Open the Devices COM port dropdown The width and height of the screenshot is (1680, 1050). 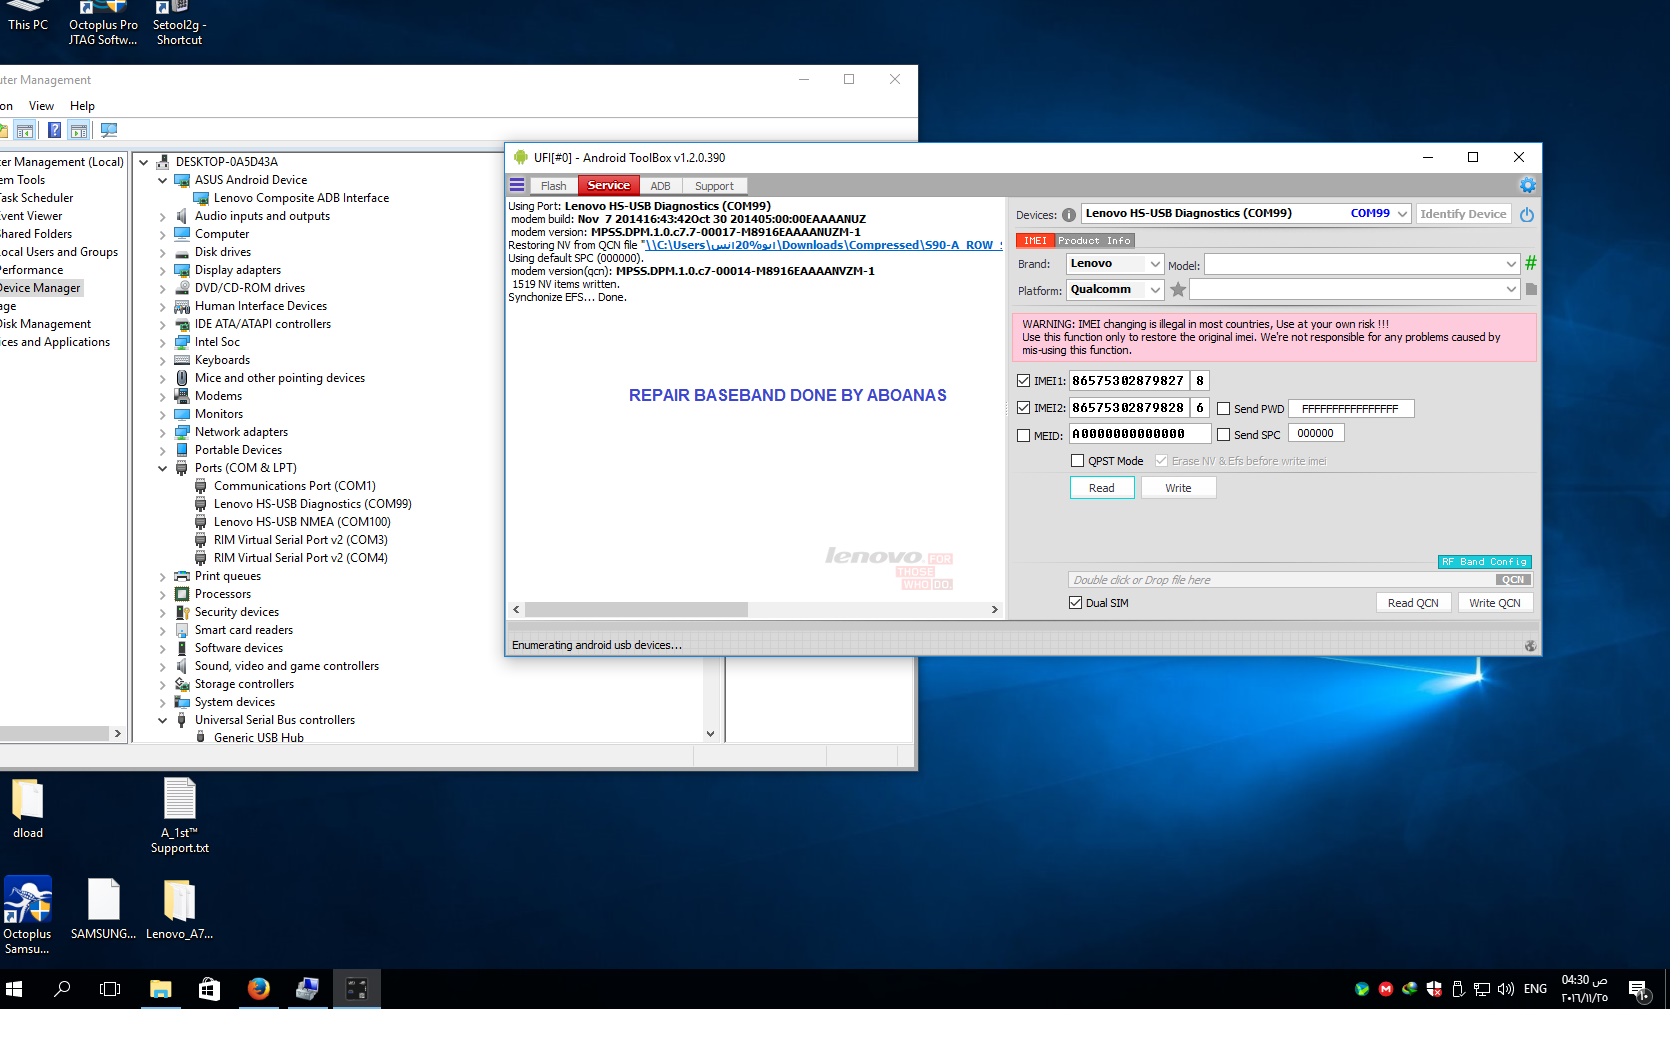(x=1403, y=214)
